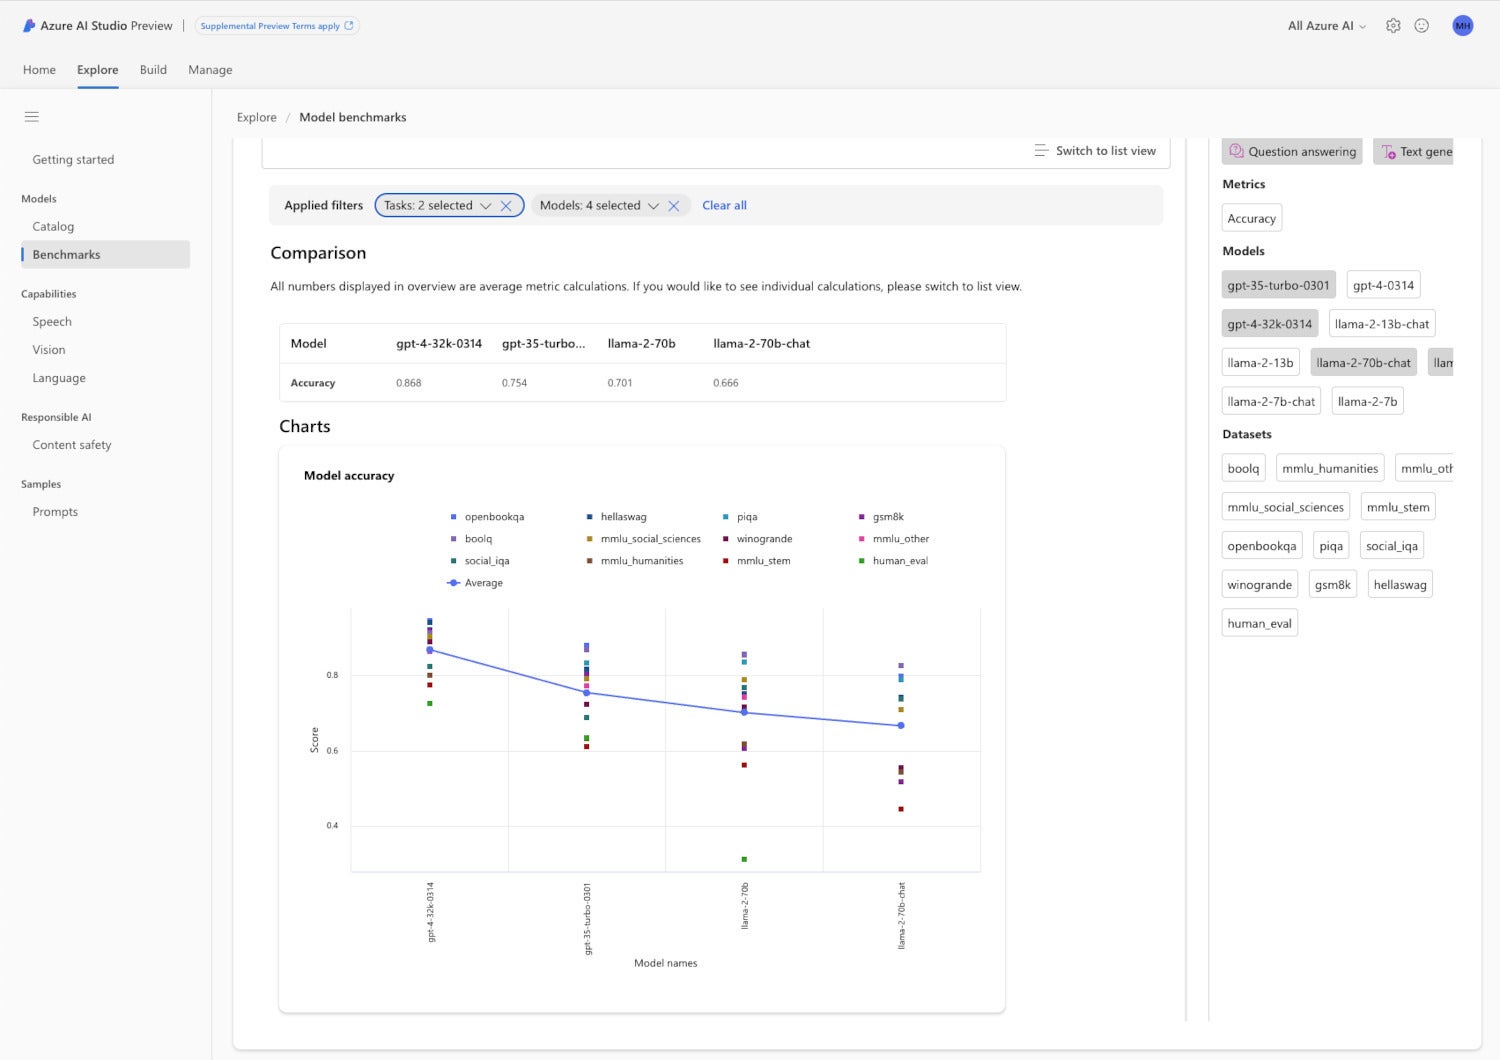Click the 0.868 accuracy table cell
1500x1060 pixels.
point(409,383)
